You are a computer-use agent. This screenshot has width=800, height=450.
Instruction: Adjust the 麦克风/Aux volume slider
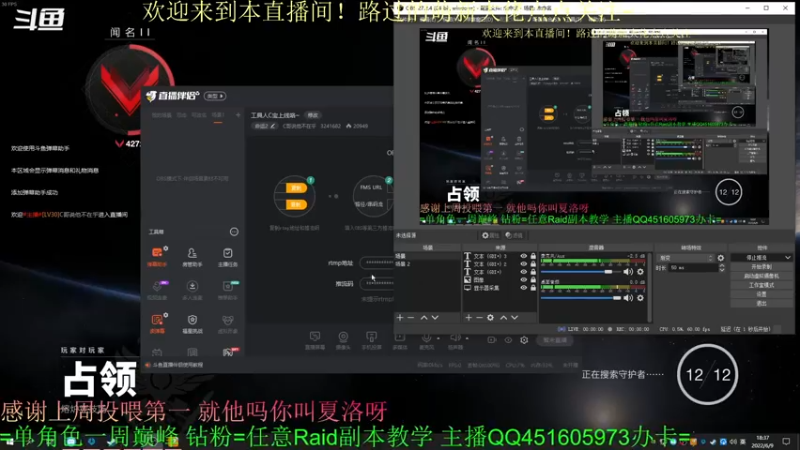(580, 272)
